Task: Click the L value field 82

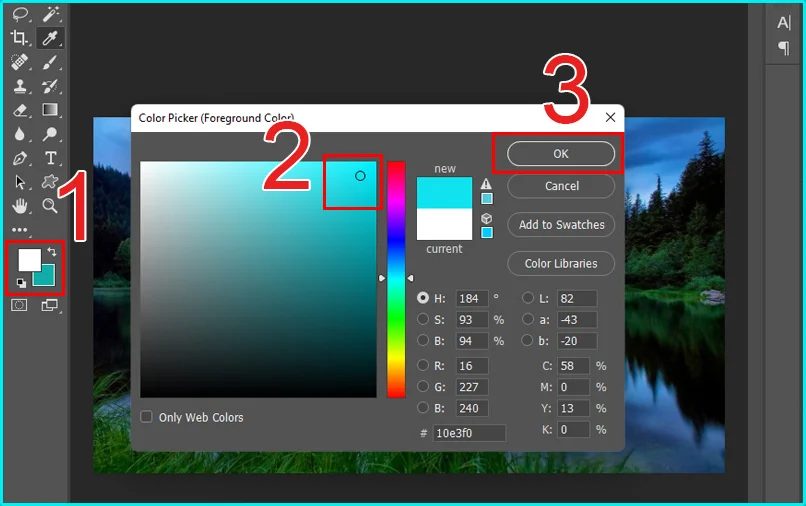Action: (x=577, y=298)
